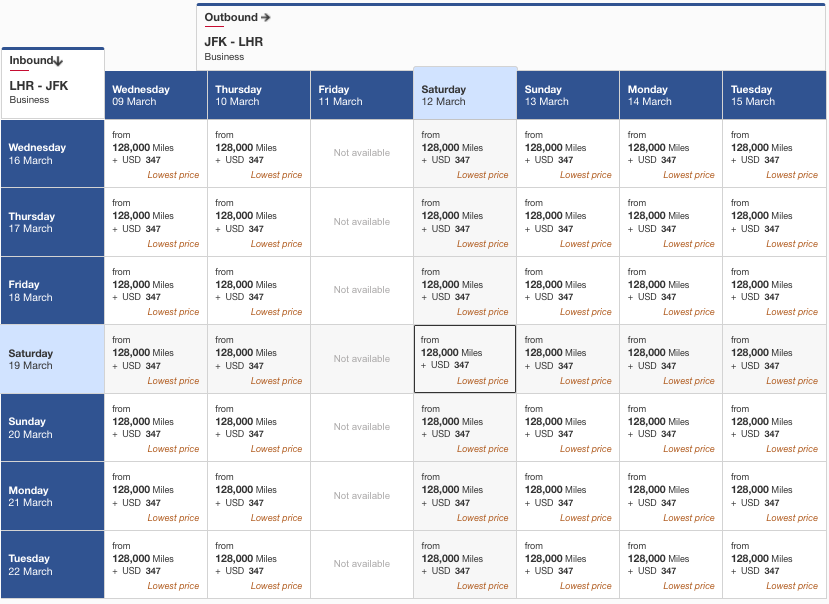This screenshot has width=829, height=604.
Task: Pick fare for outbound 13 March, inbound 18 March
Action: [568, 291]
